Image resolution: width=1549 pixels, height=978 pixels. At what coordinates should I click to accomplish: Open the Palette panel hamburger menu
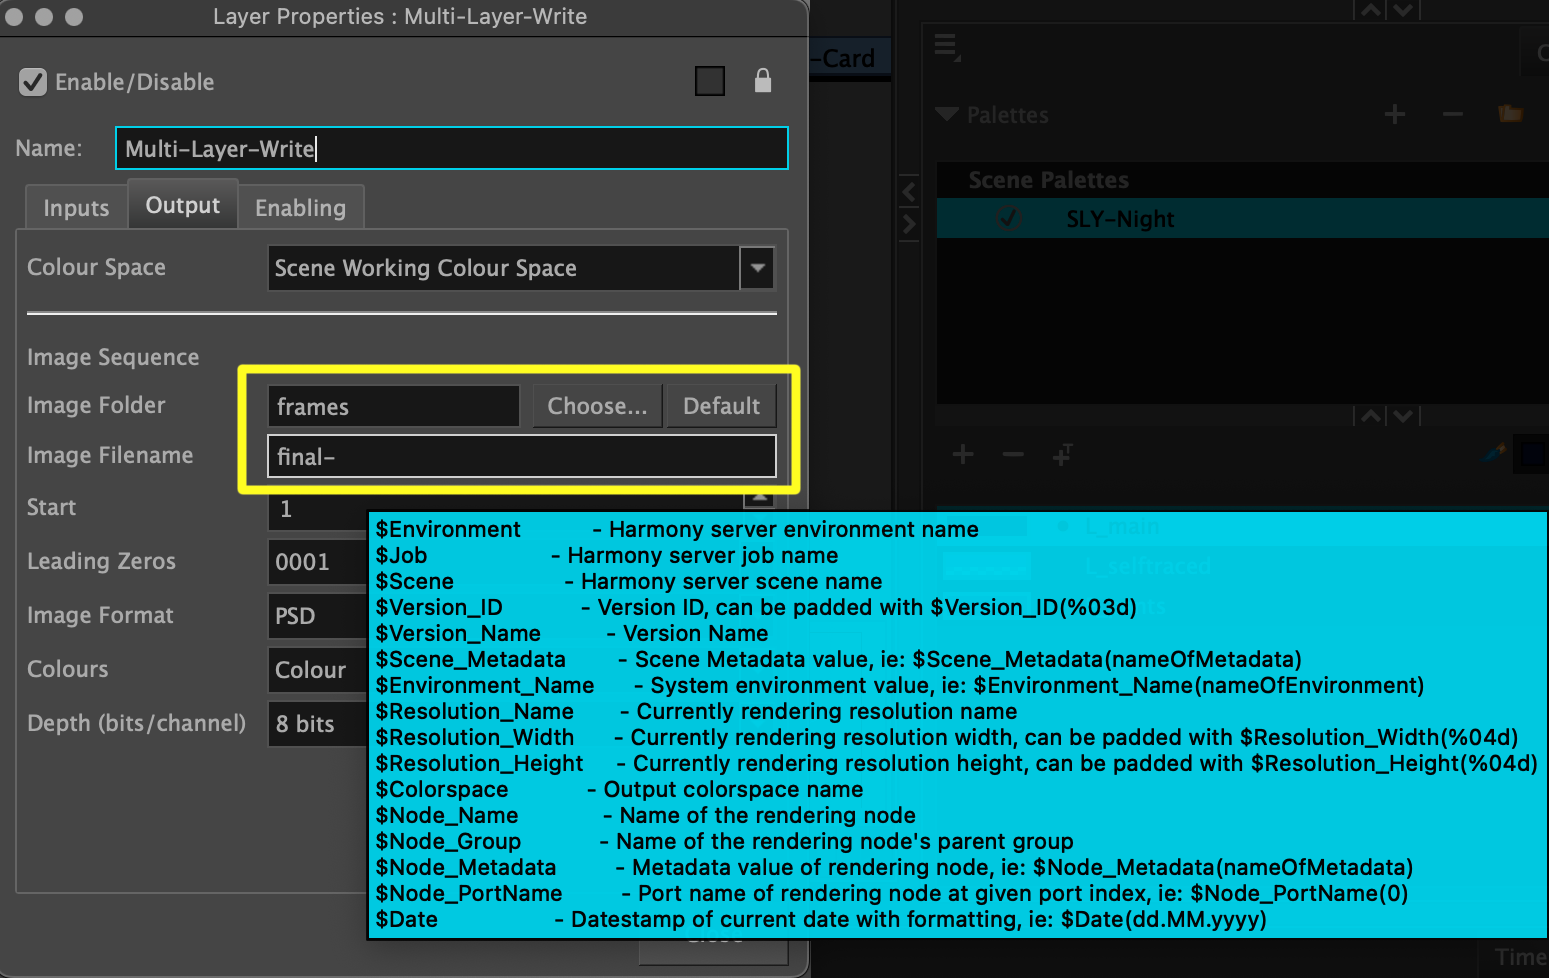point(946,45)
